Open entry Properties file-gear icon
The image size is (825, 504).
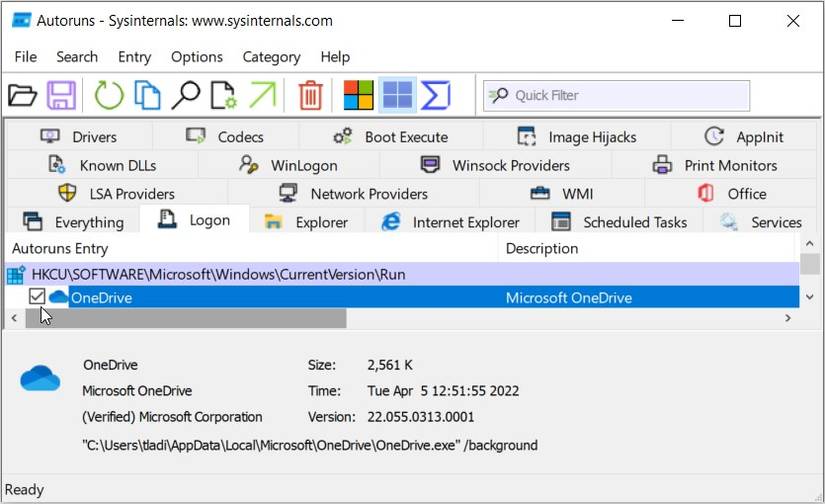(x=224, y=95)
